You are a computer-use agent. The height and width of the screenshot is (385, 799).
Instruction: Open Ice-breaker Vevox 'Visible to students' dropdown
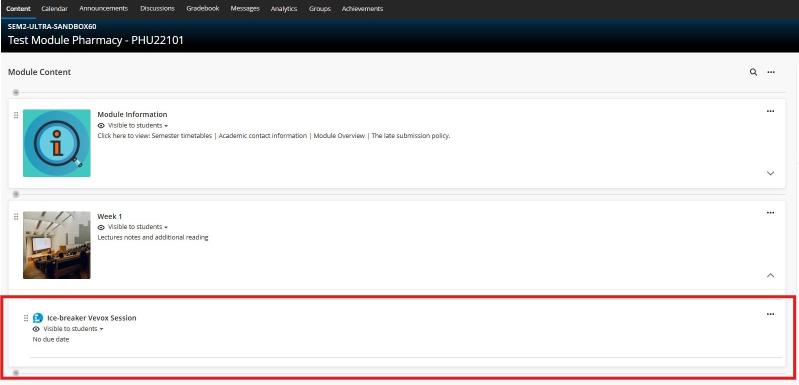[73, 329]
